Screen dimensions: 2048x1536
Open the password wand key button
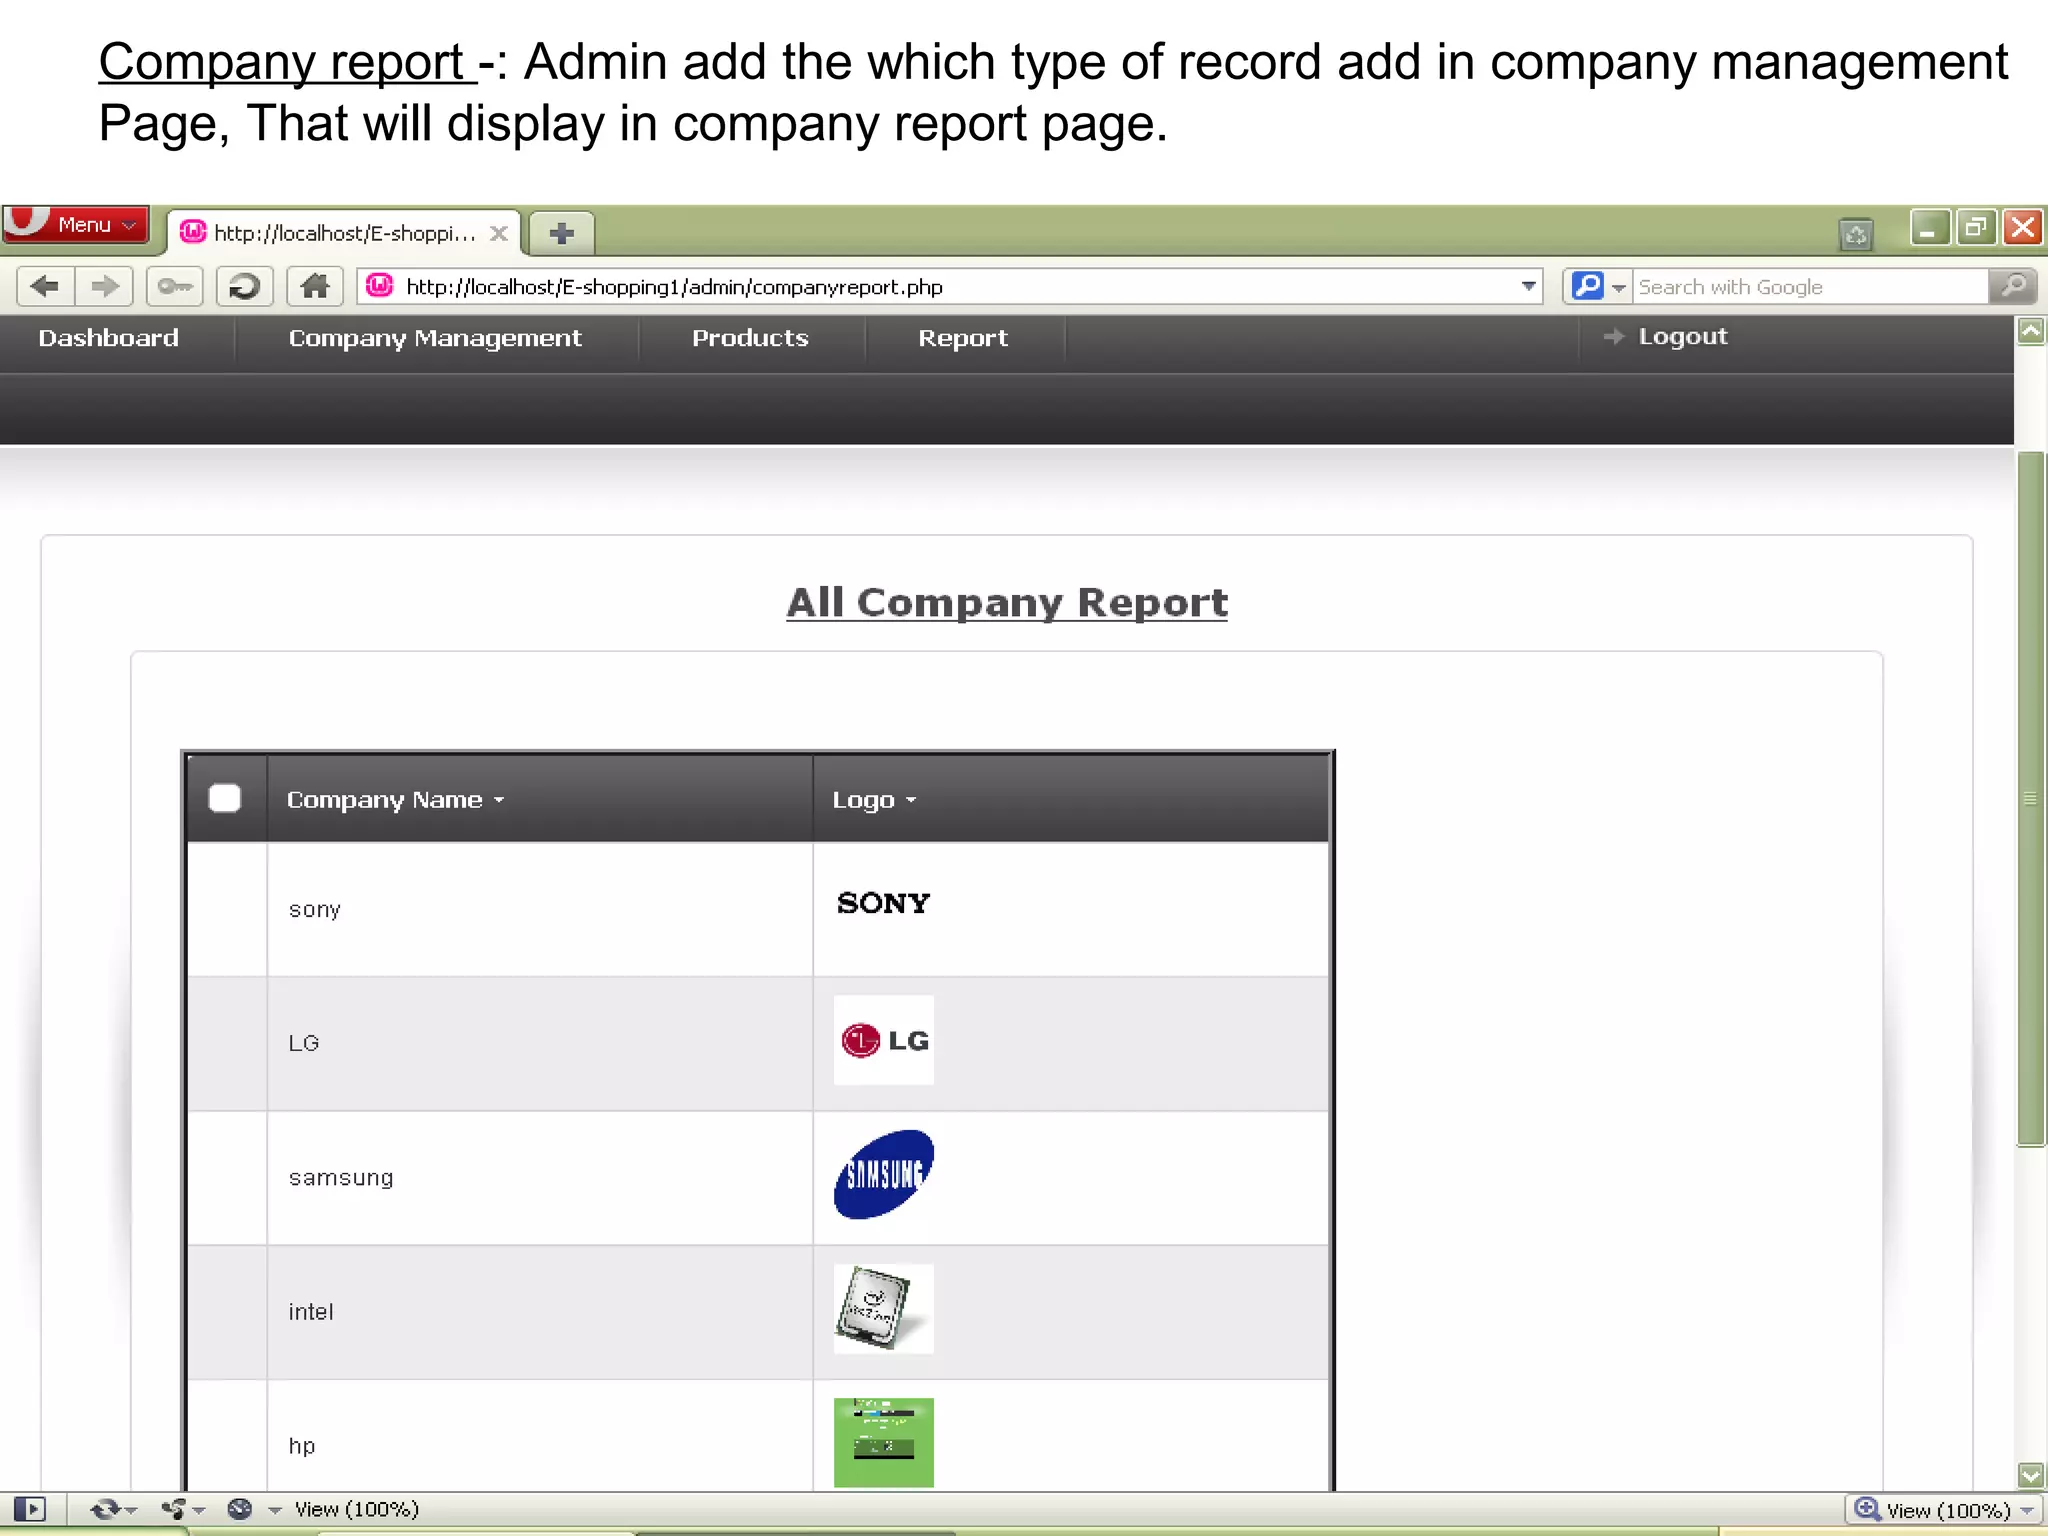[x=175, y=287]
